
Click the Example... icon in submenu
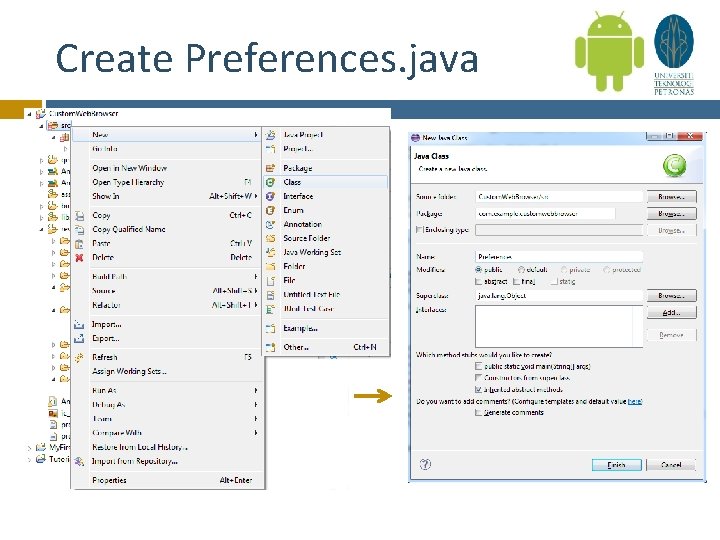[x=270, y=328]
